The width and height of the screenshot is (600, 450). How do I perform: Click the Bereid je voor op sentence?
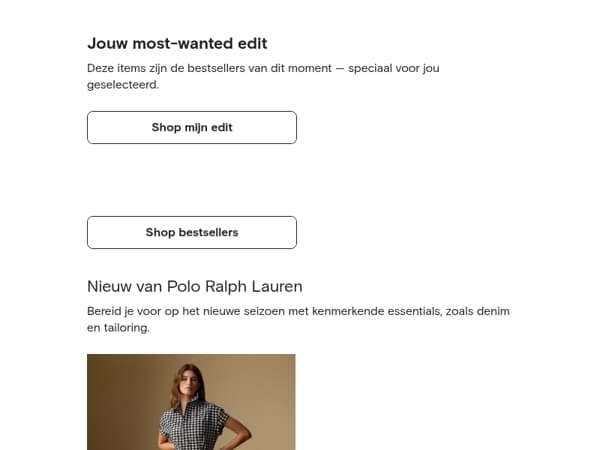coord(298,319)
